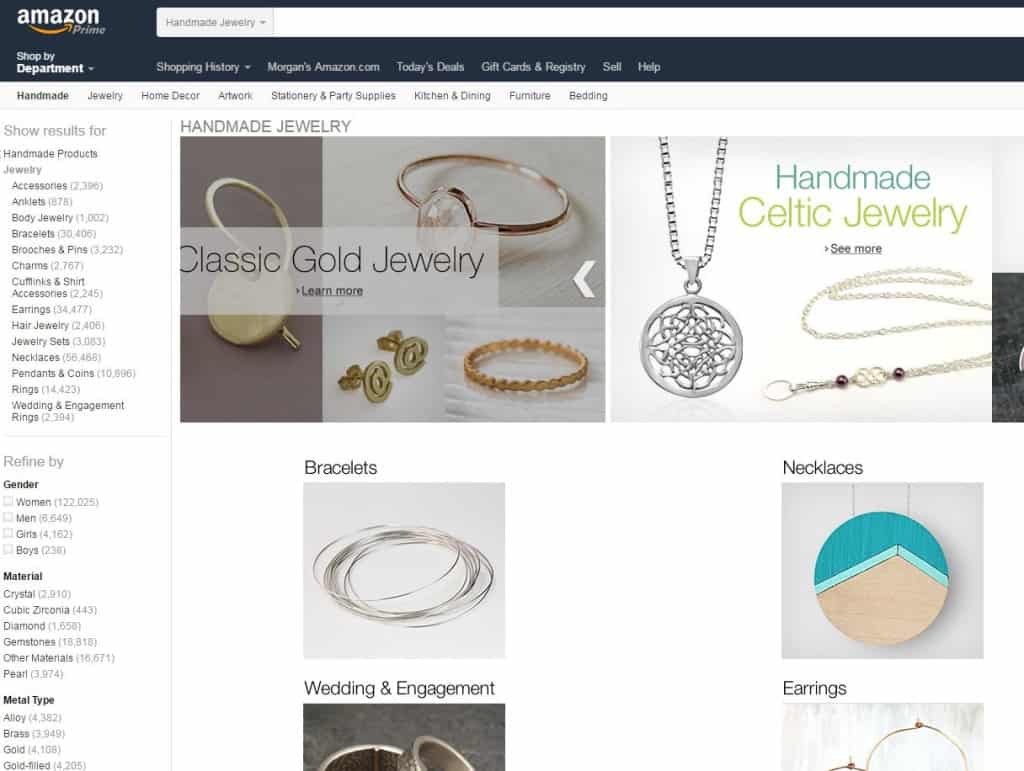
Task: Expand the Shop by Department menu
Action: [x=55, y=63]
